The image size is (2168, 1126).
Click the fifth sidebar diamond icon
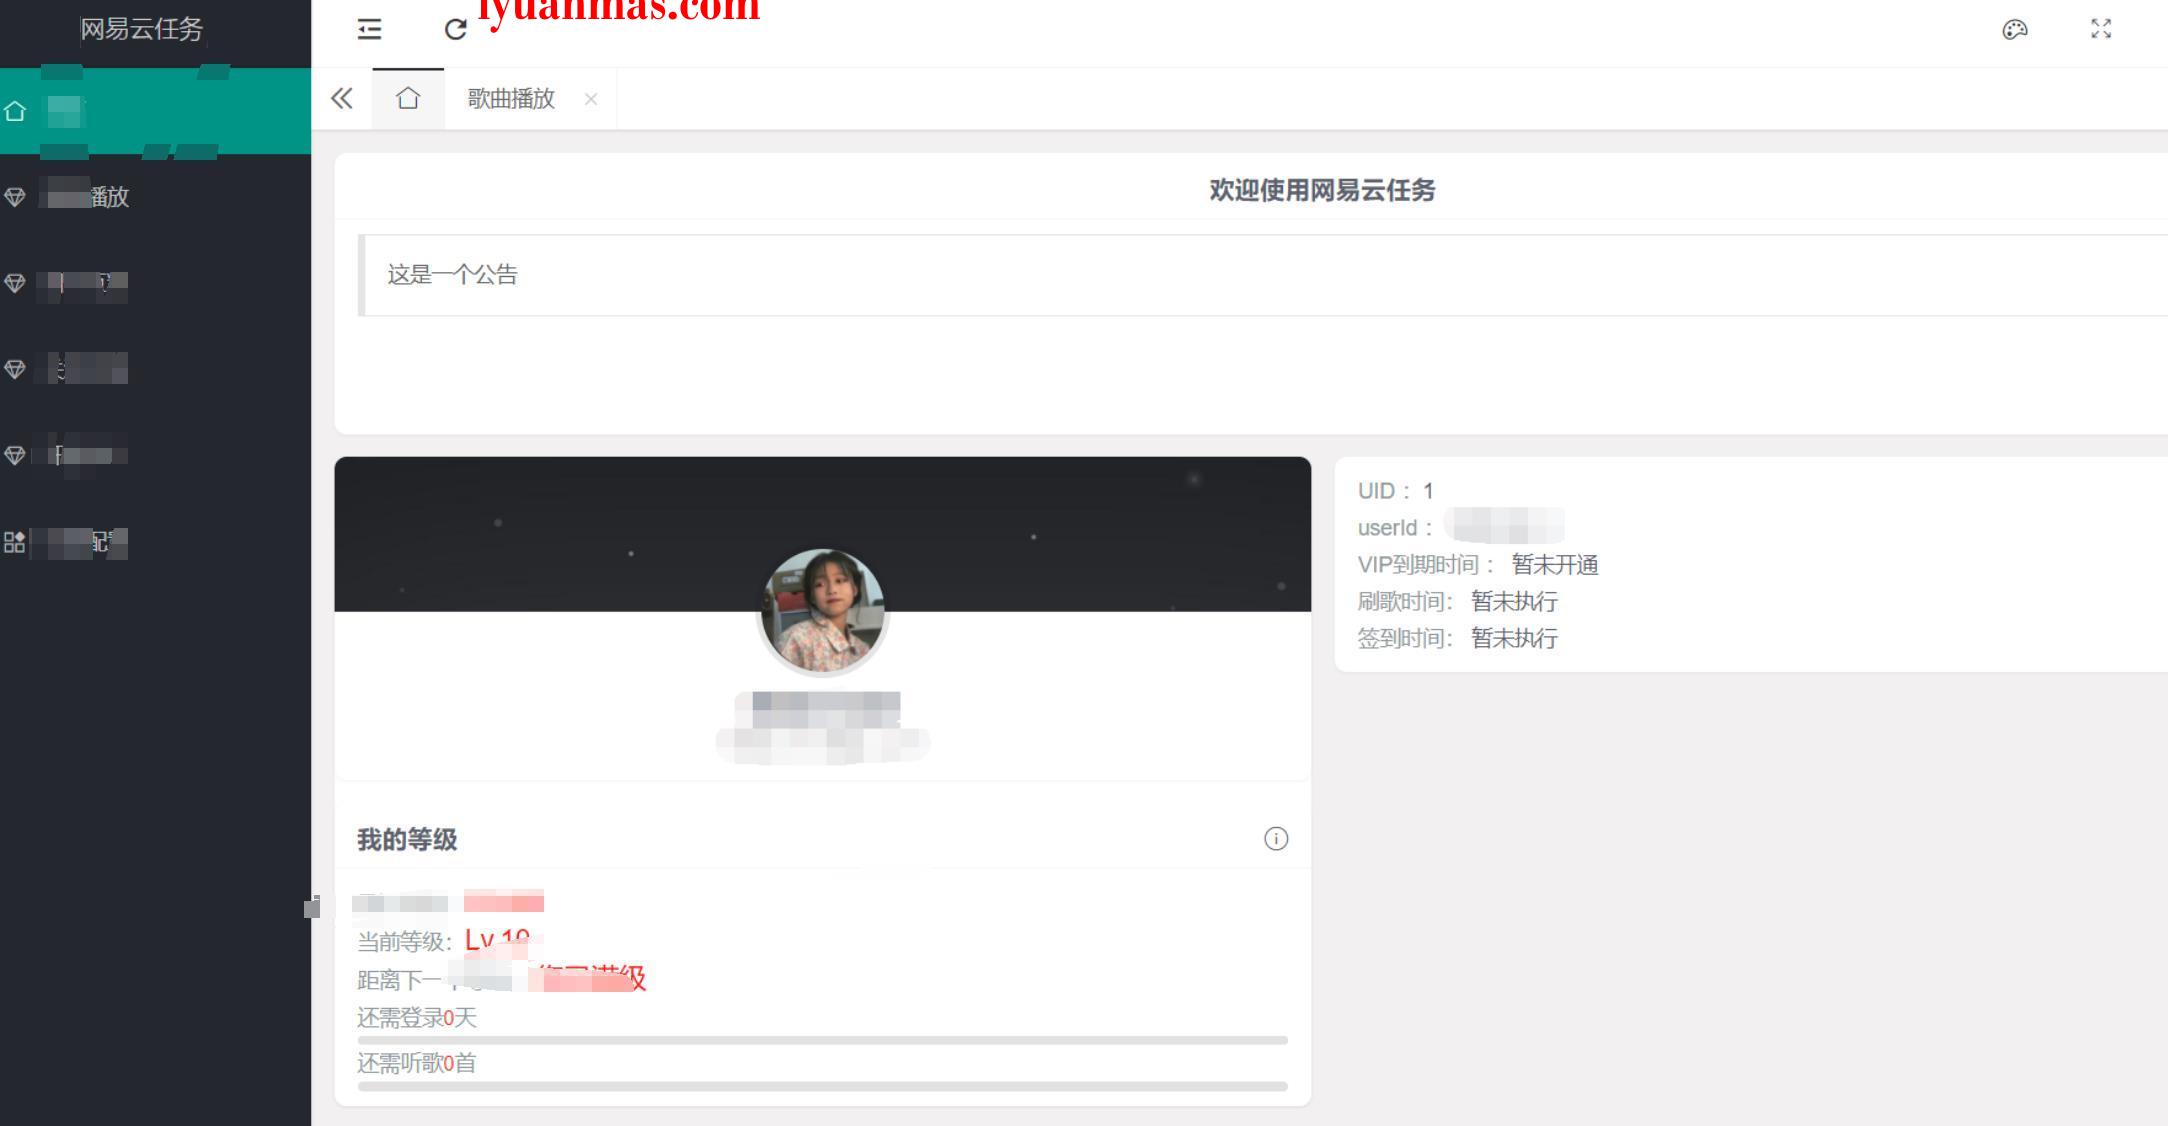[x=15, y=455]
